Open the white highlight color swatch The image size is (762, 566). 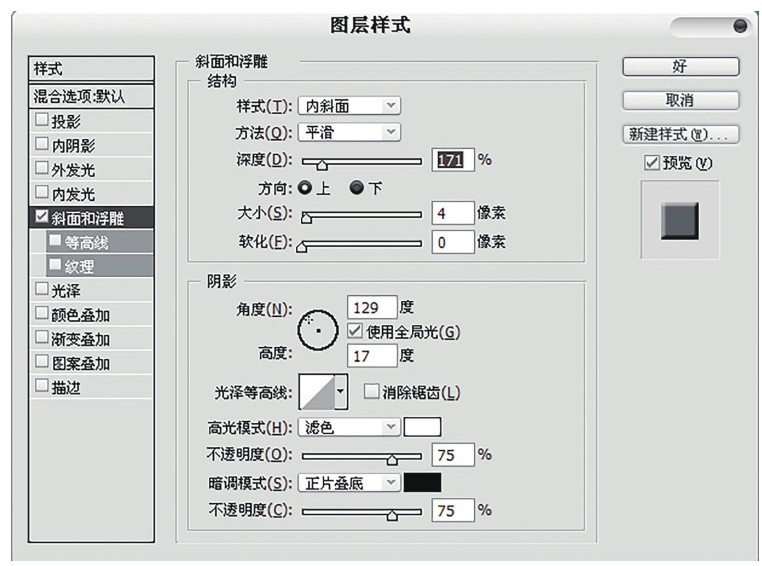pos(422,427)
